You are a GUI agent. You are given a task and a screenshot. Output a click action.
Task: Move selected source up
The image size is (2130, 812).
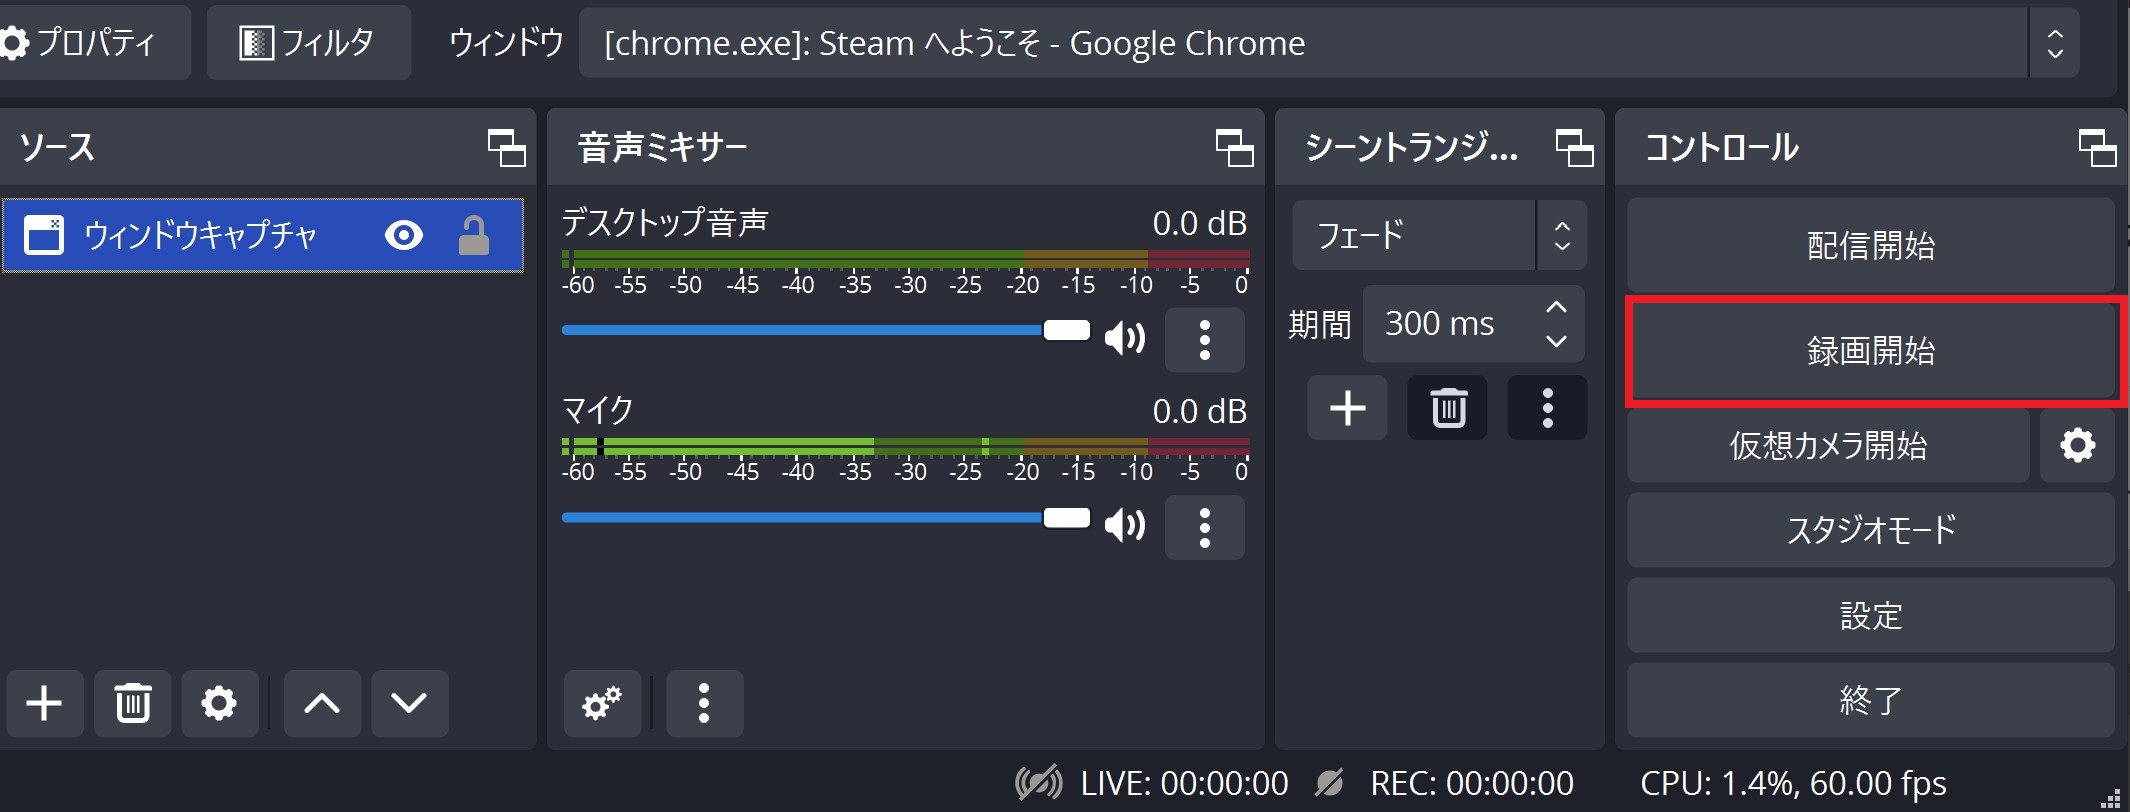(322, 703)
